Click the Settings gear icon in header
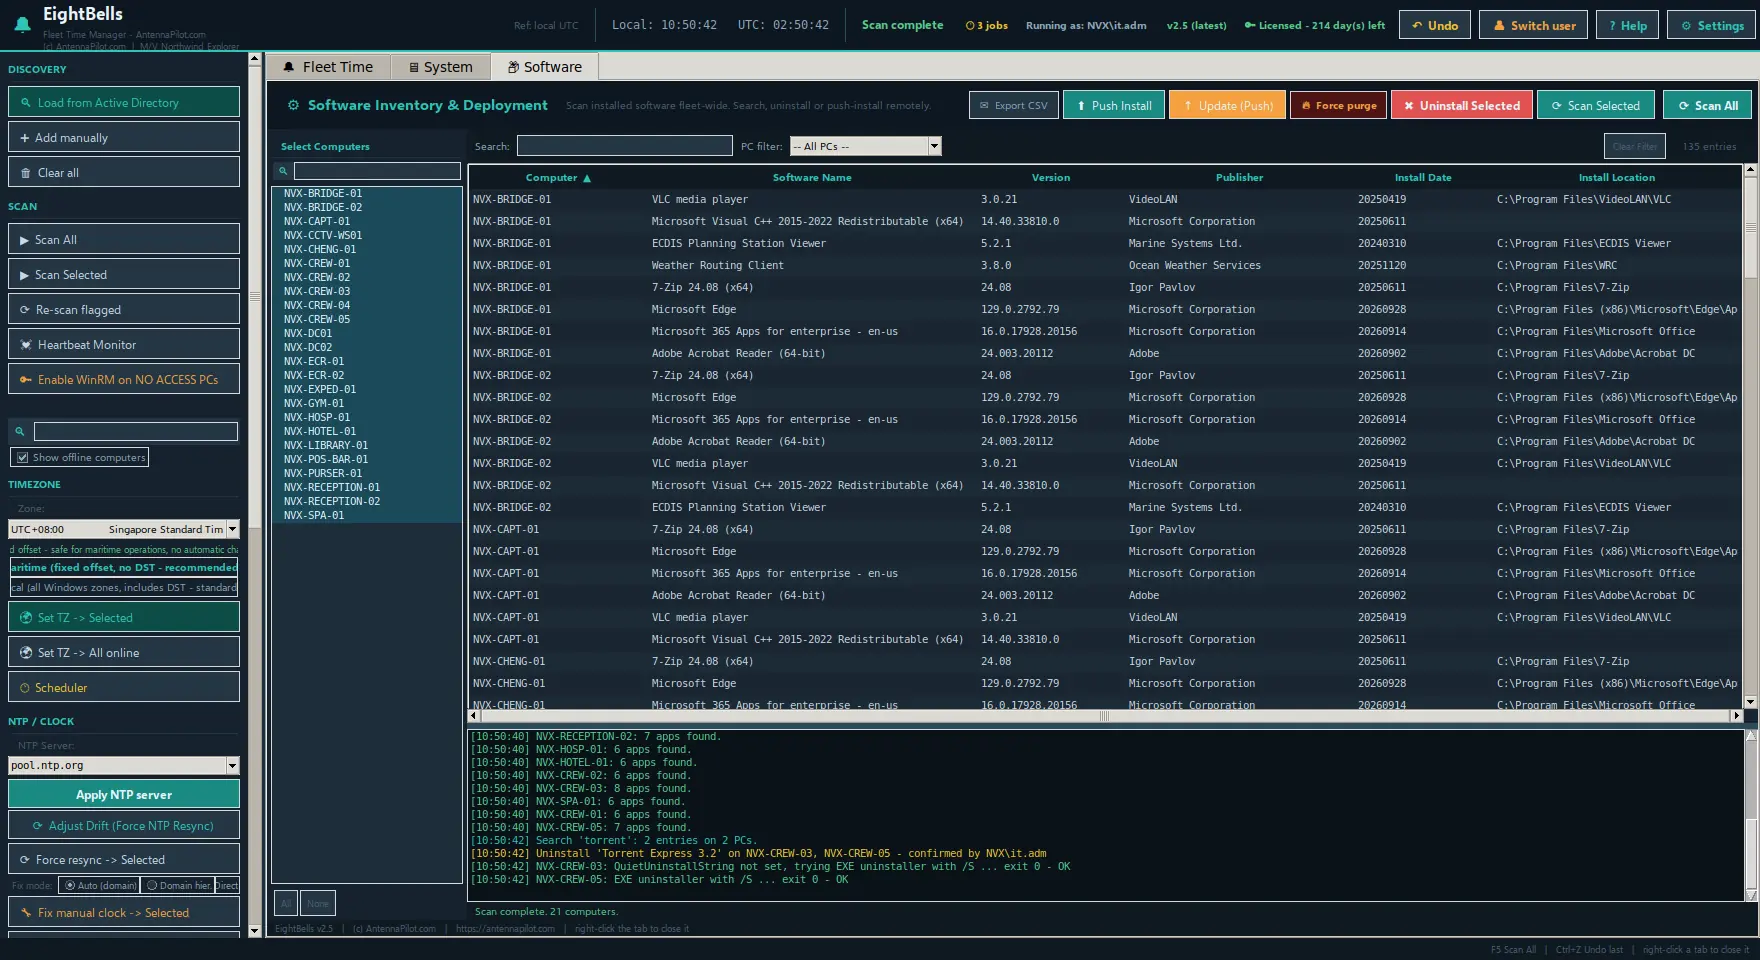 tap(1686, 26)
